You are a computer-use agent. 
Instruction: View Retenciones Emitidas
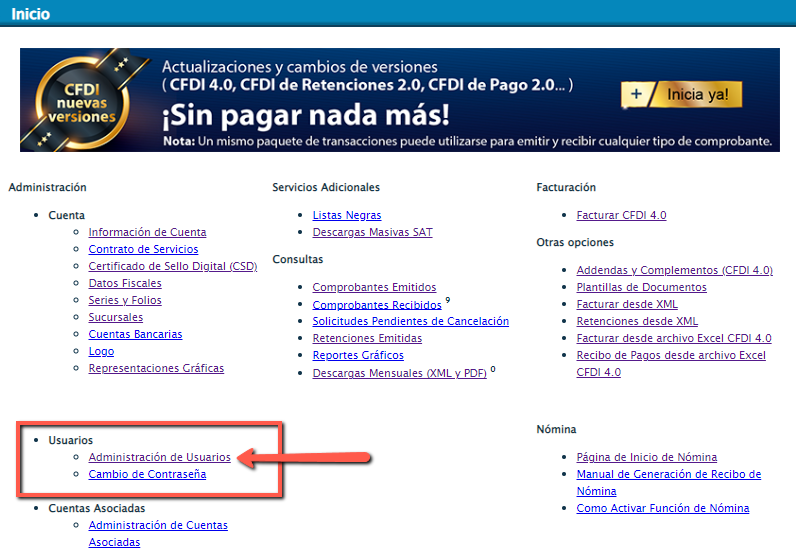[367, 338]
